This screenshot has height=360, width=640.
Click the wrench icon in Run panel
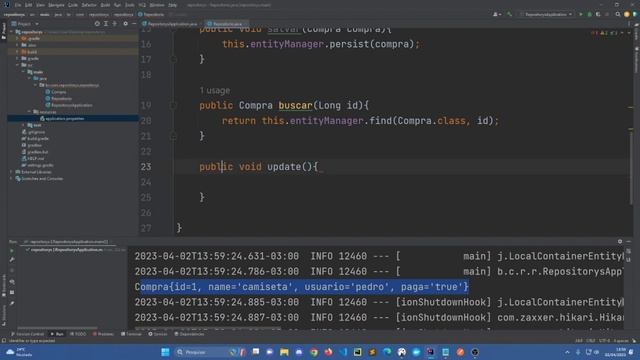coord(12,260)
